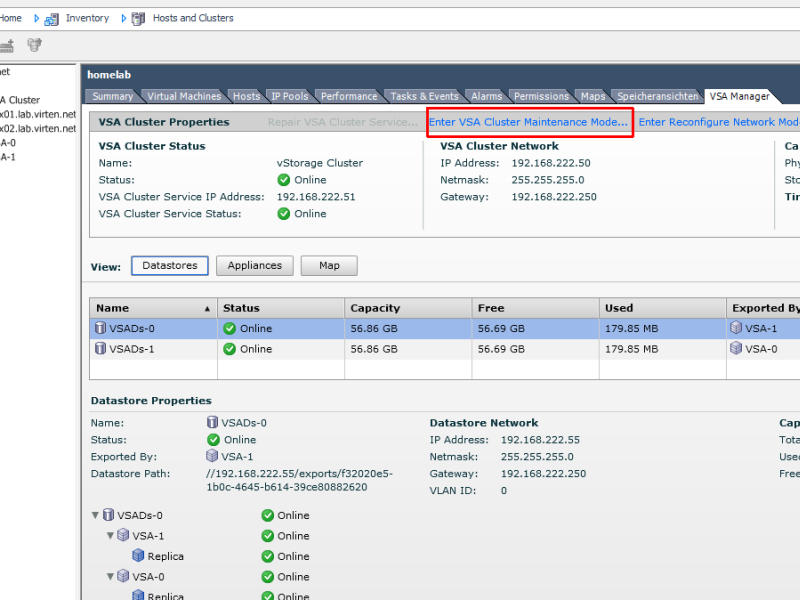Click the Inventory icon in breadcrumb
This screenshot has height=600, width=800.
[51, 19]
